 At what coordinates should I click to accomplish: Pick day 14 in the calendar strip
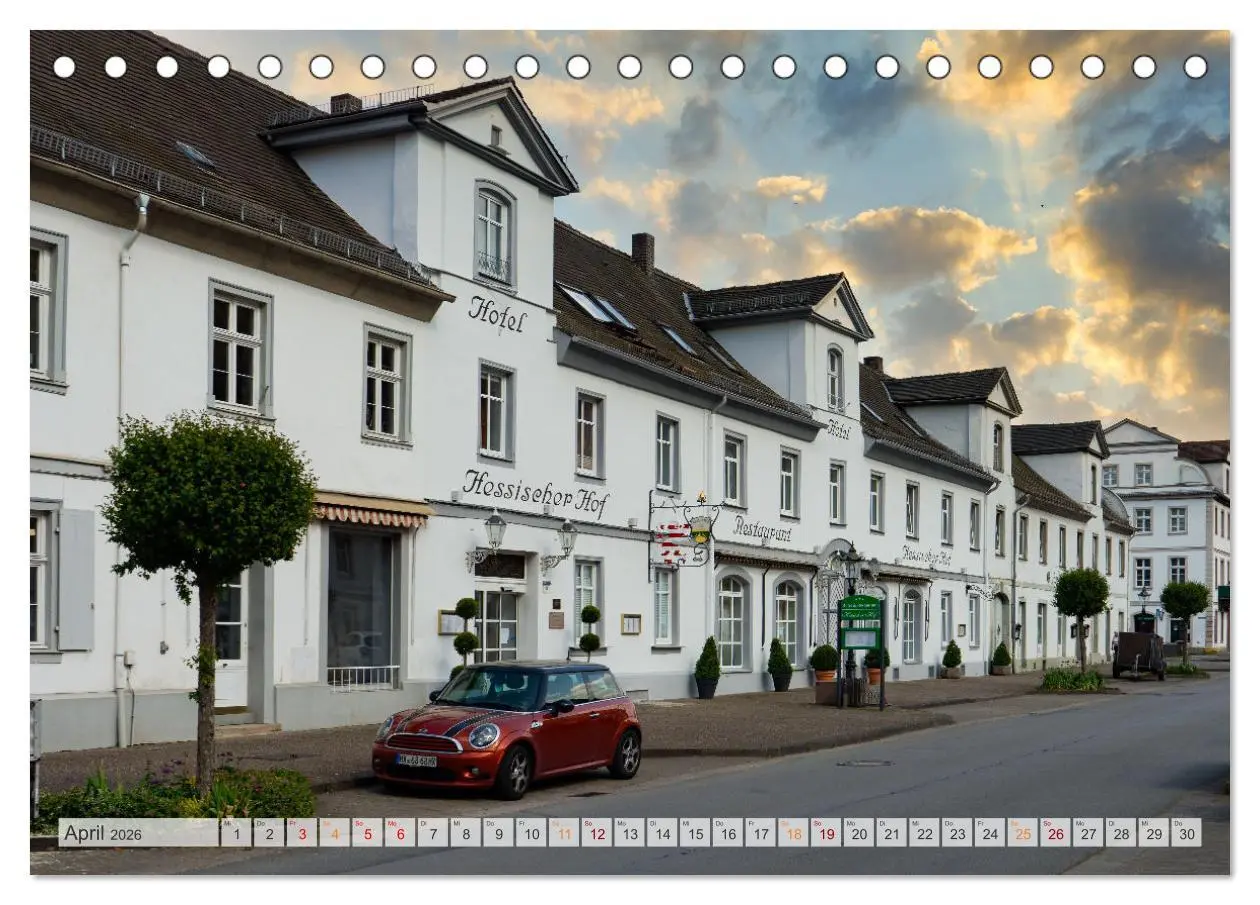point(662,833)
